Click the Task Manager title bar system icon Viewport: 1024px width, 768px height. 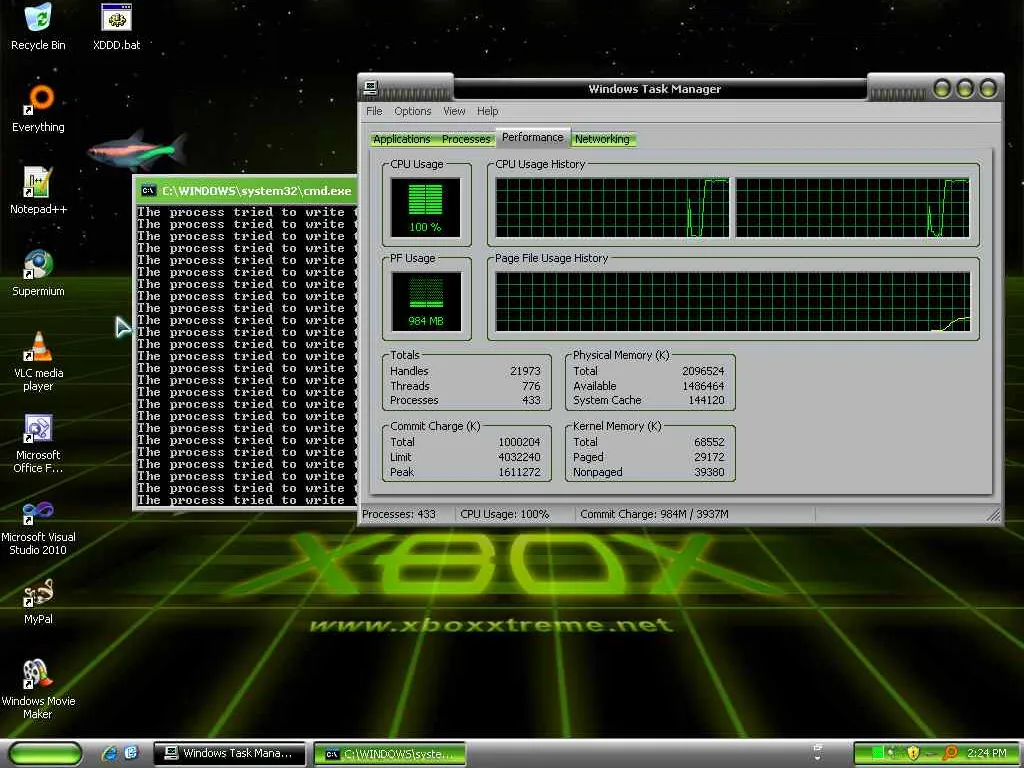click(x=370, y=88)
